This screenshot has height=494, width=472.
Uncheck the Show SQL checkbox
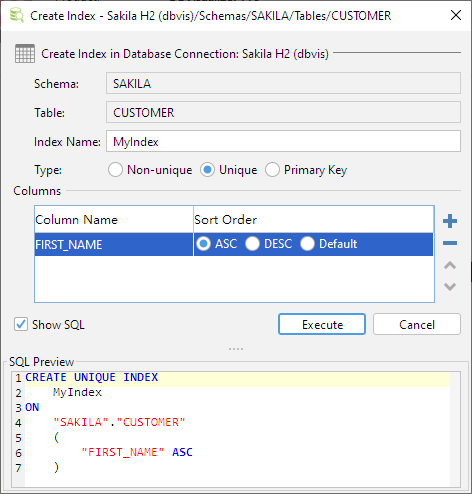pyautogui.click(x=21, y=324)
